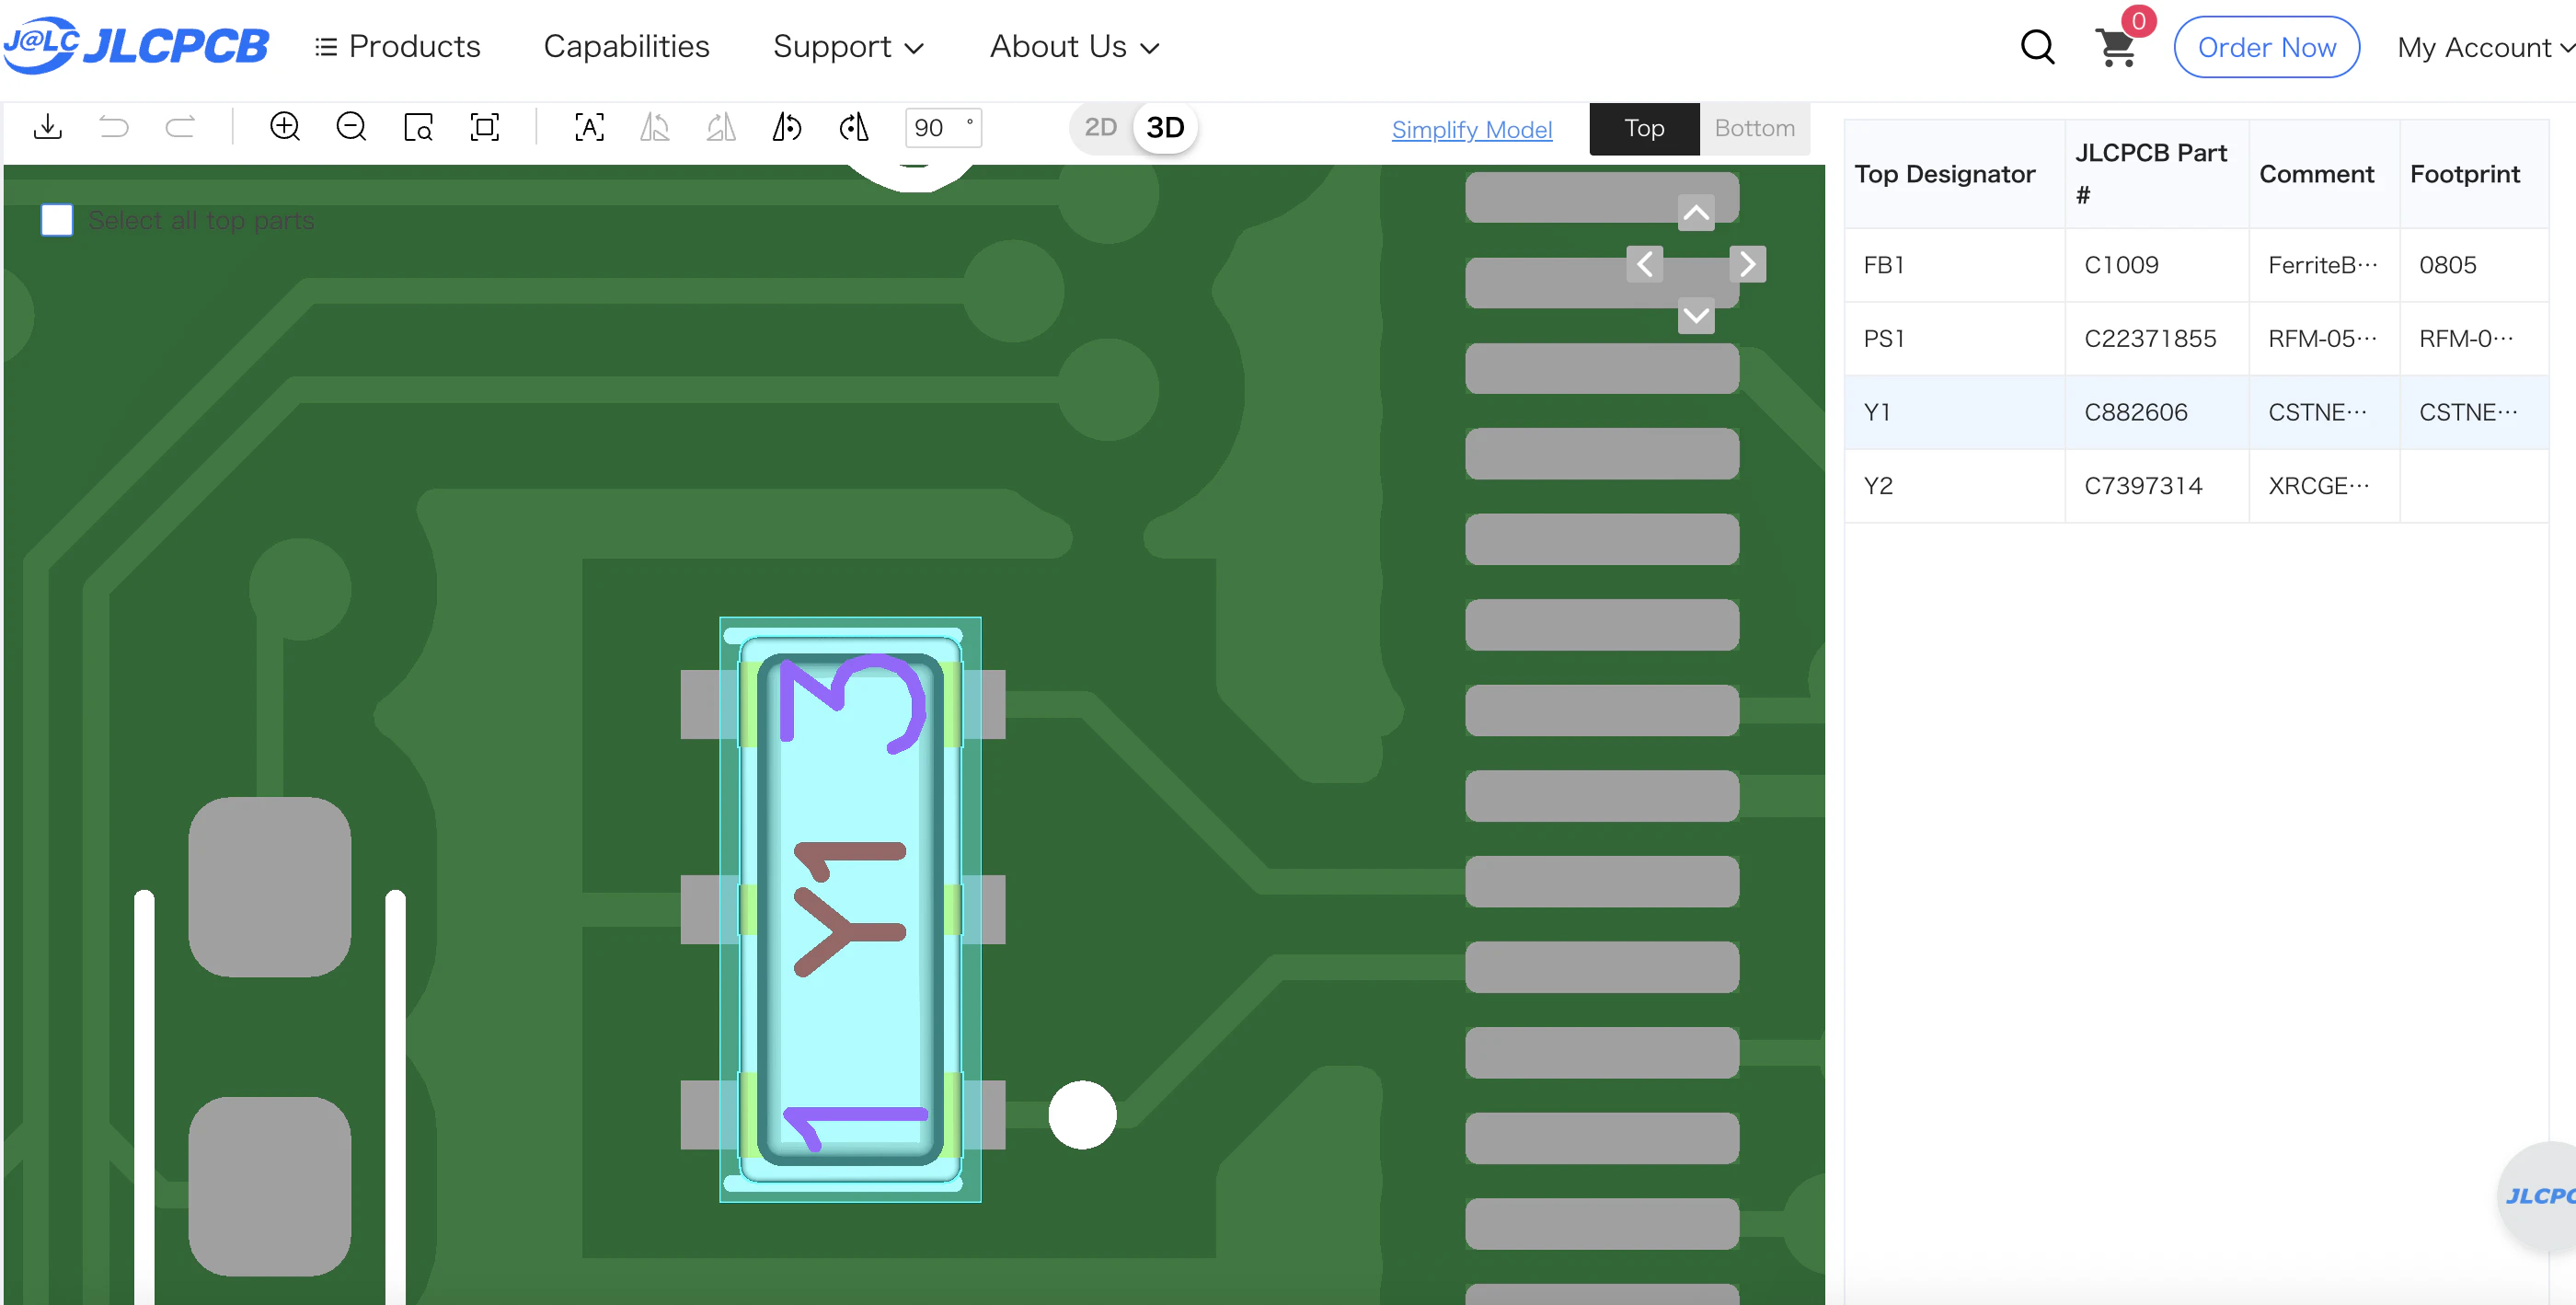Viewport: 2576px width, 1305px height.
Task: Rotate the part counterclockwise with the rotate-left icon
Action: point(787,127)
